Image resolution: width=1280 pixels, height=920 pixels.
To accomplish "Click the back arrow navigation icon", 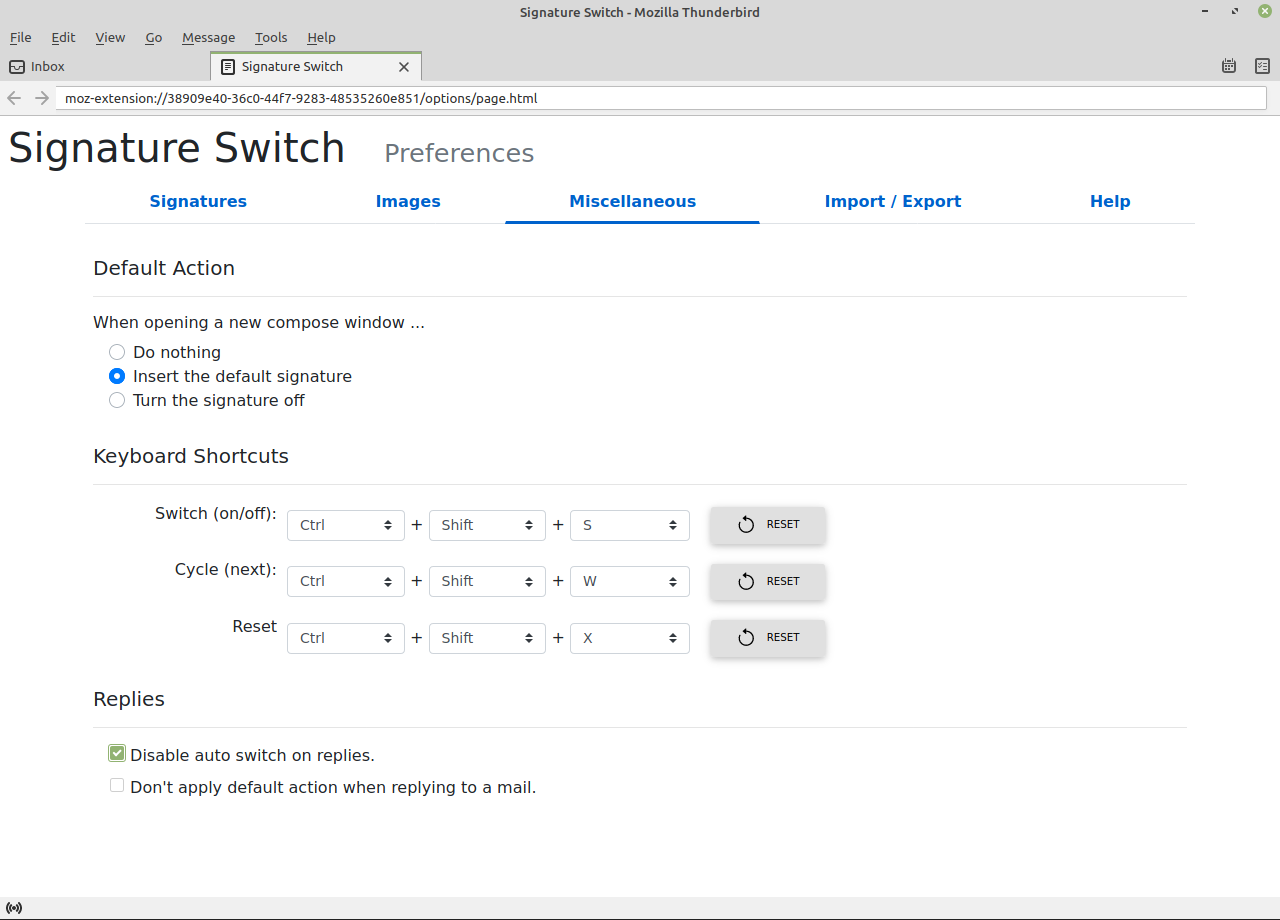I will (x=14, y=98).
